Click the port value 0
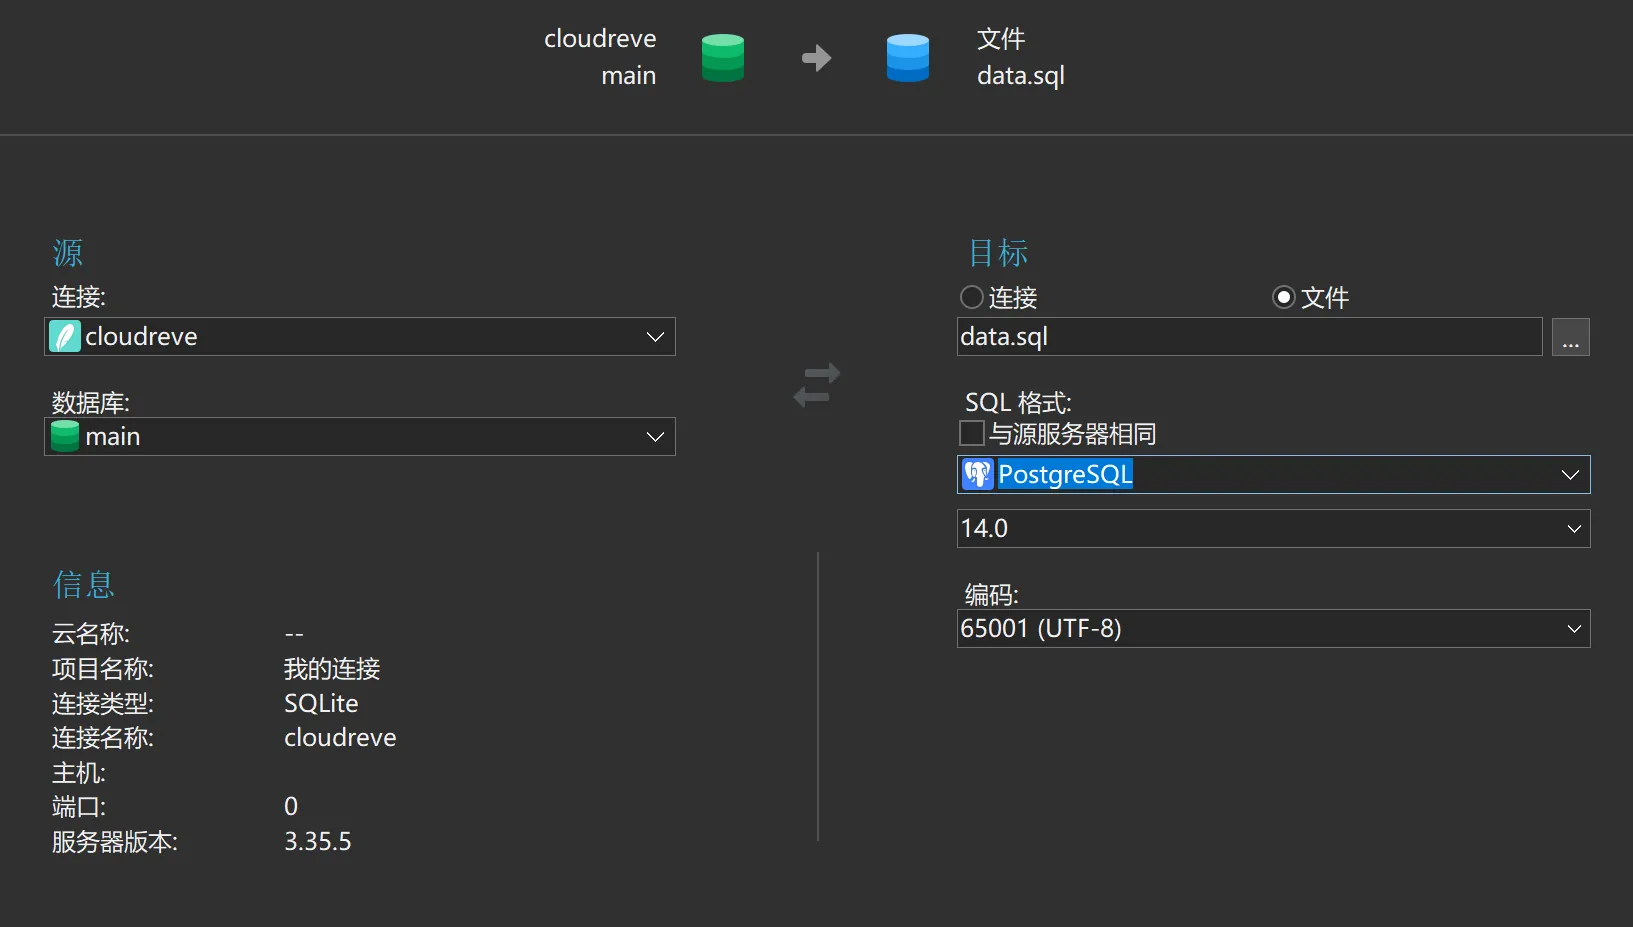This screenshot has height=927, width=1633. pos(291,807)
